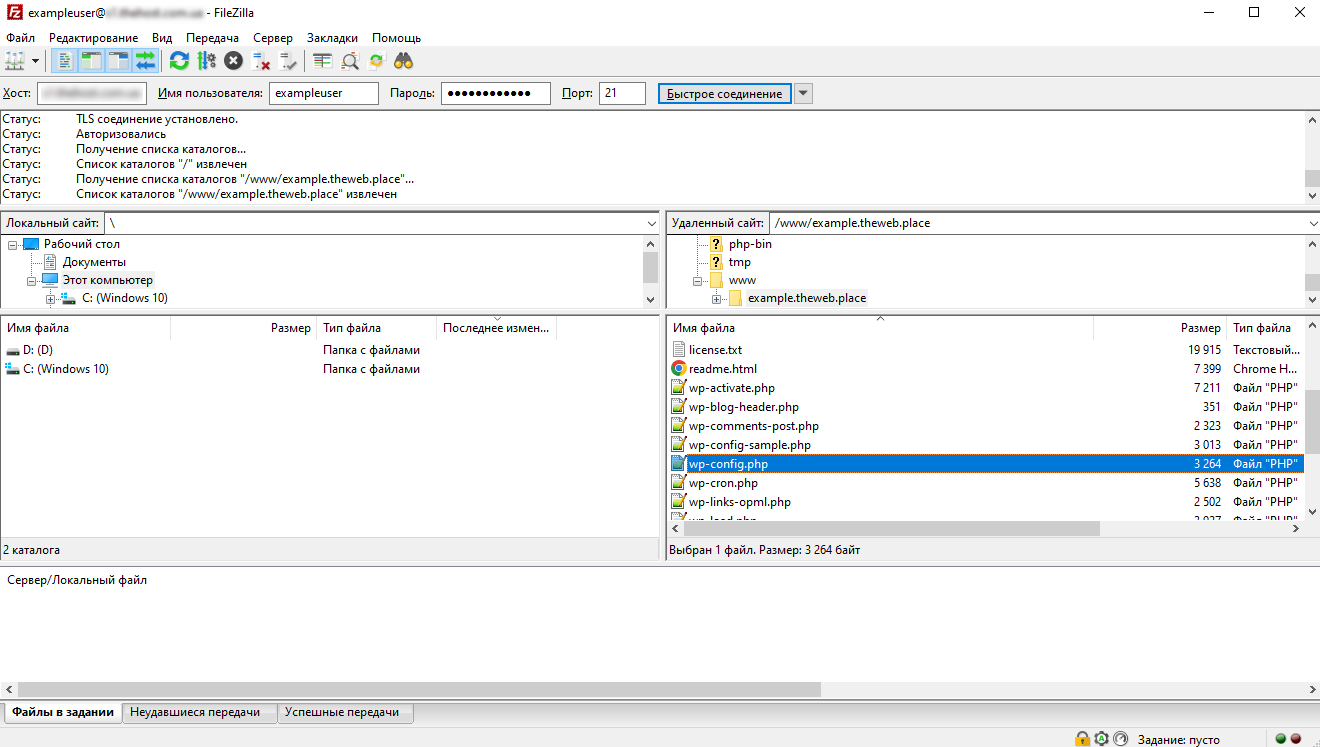Open the Вид menu
The width and height of the screenshot is (1320, 747).
162,38
